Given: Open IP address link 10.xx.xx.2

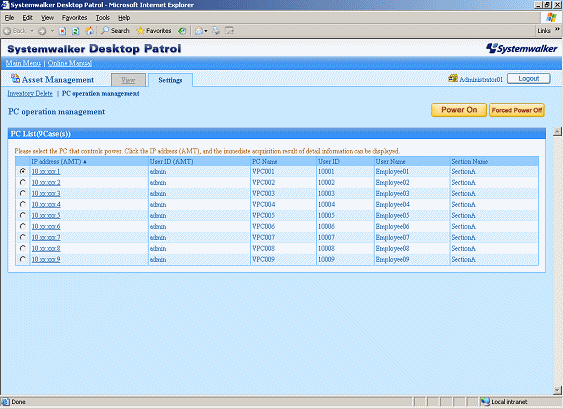Looking at the screenshot, I should 46,182.
